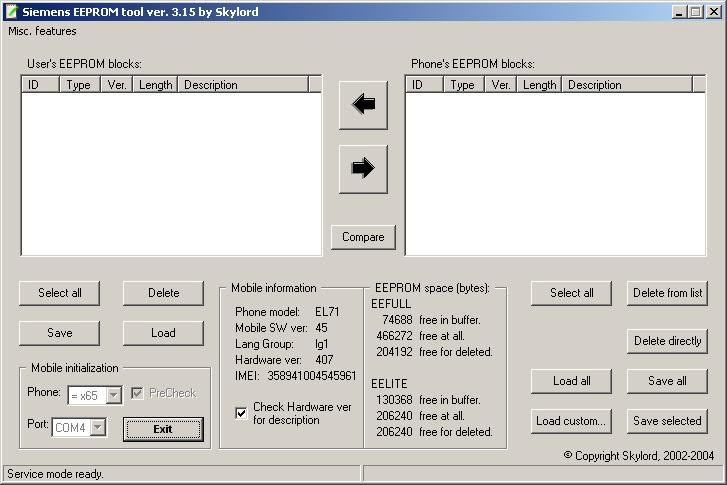This screenshot has height=485, width=727.
Task: Sort Phone's blocks by Length column
Action: [x=539, y=85]
